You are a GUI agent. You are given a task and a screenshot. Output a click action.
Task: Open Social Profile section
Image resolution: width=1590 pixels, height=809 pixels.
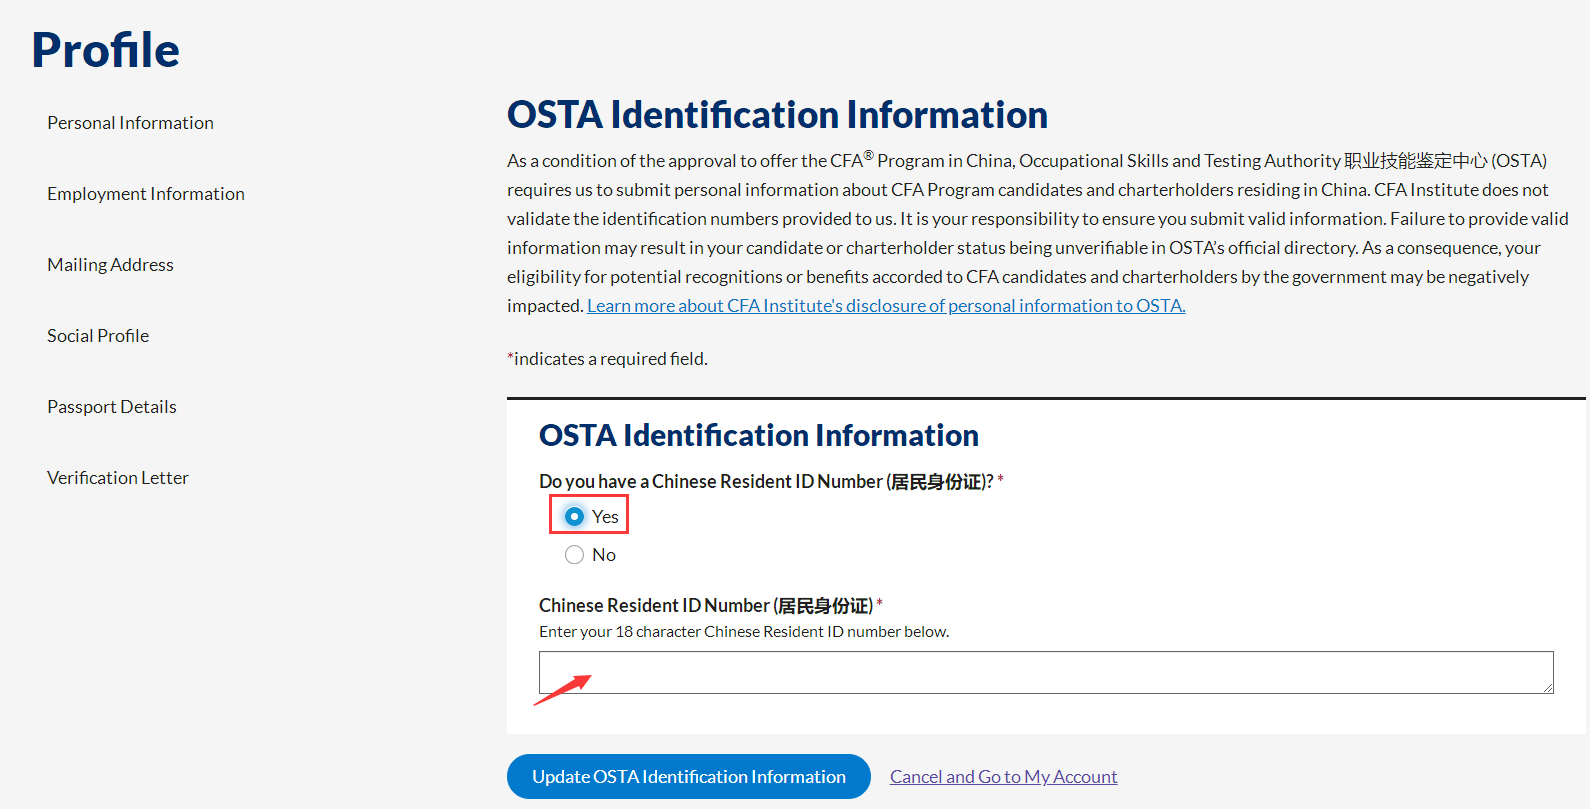[x=98, y=336]
